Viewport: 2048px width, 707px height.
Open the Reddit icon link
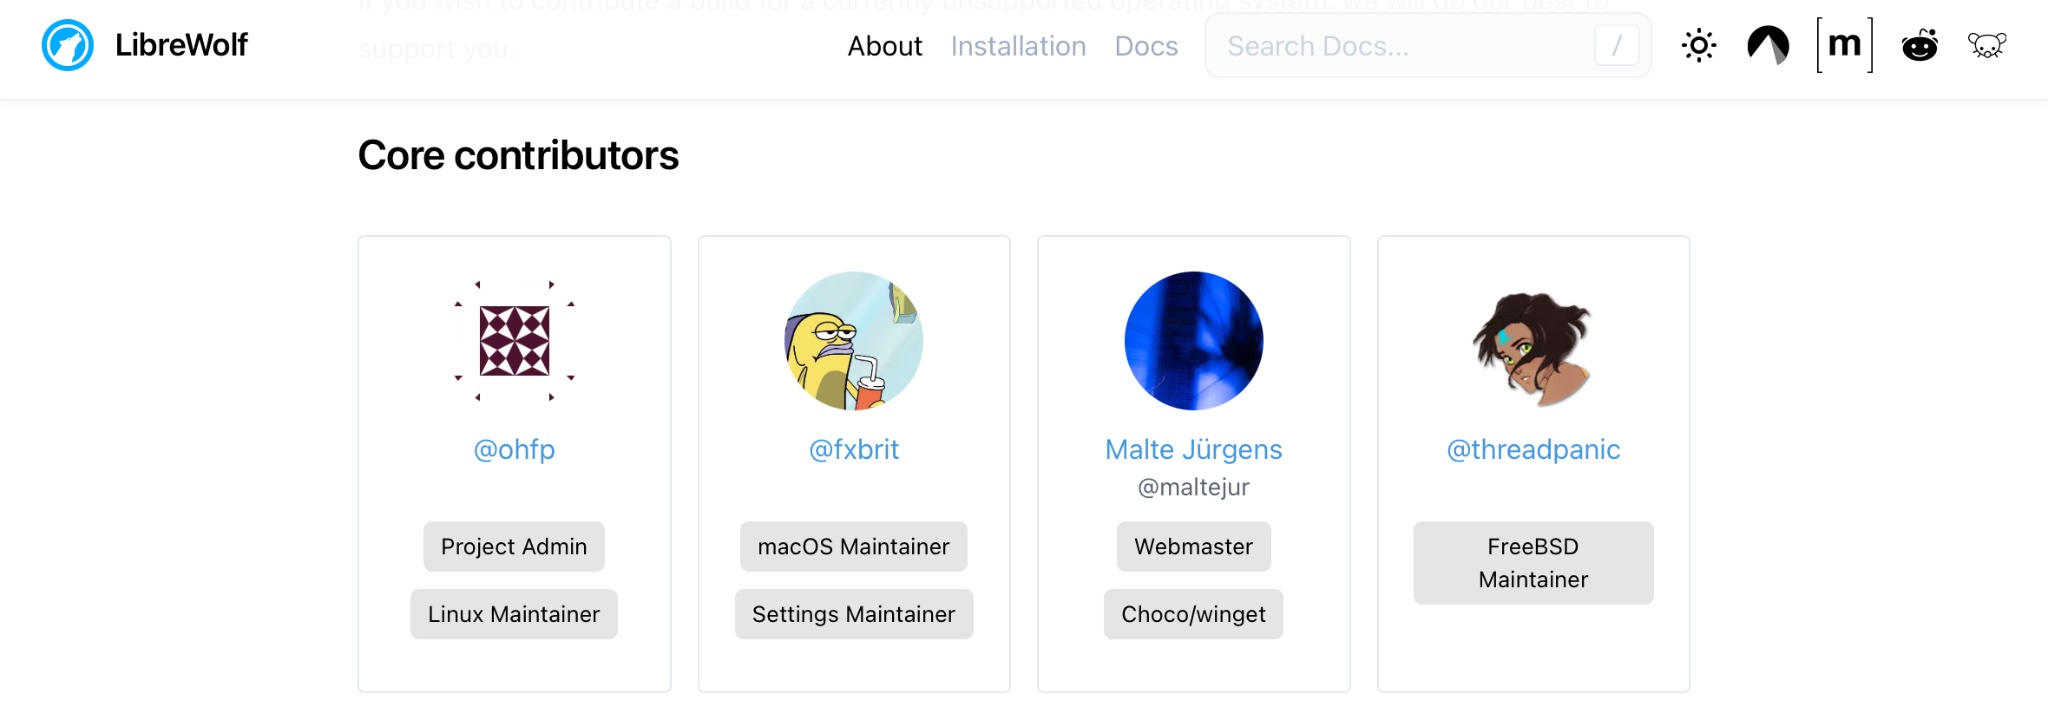[x=1919, y=45]
